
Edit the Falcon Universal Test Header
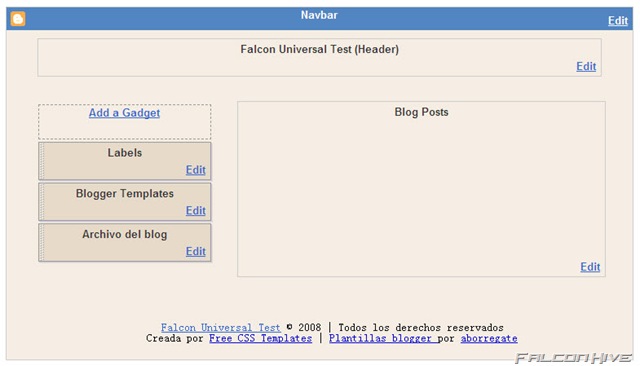(x=586, y=66)
